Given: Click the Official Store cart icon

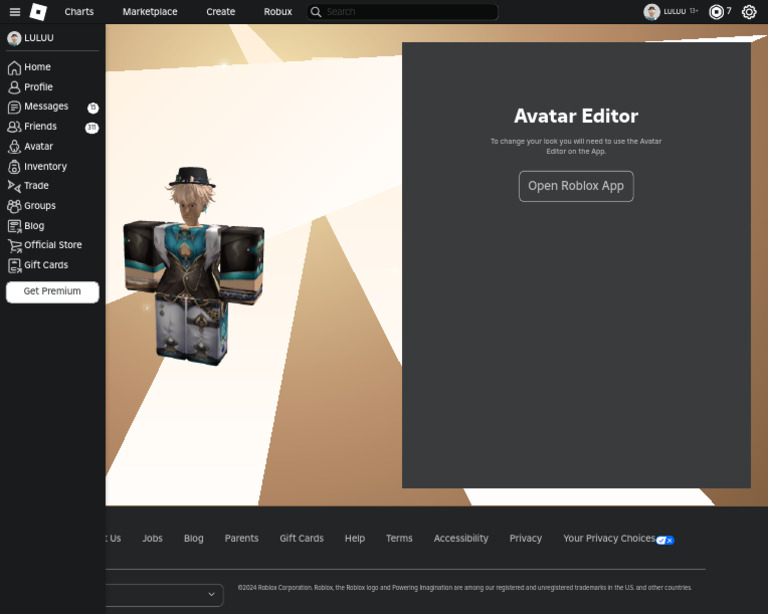Looking at the screenshot, I should click(15, 245).
